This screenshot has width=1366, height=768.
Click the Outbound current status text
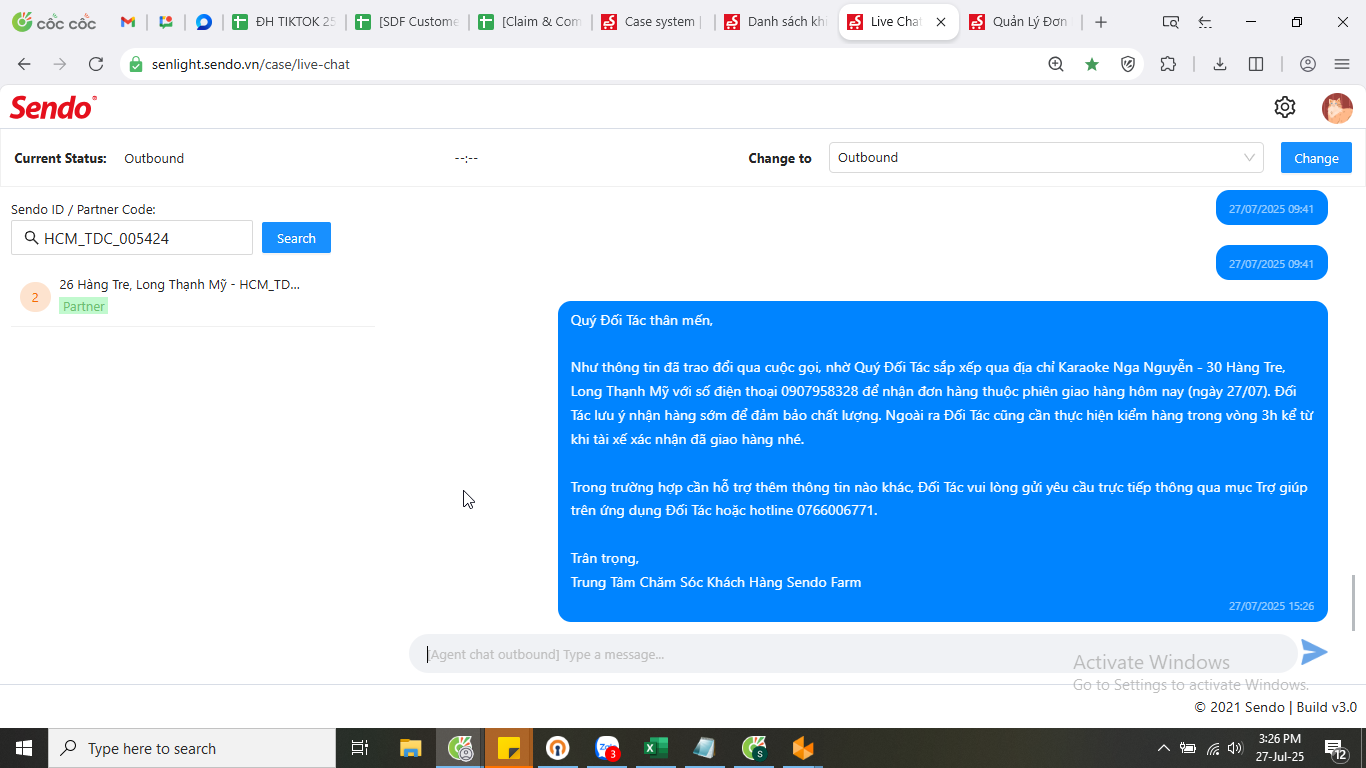coord(154,158)
